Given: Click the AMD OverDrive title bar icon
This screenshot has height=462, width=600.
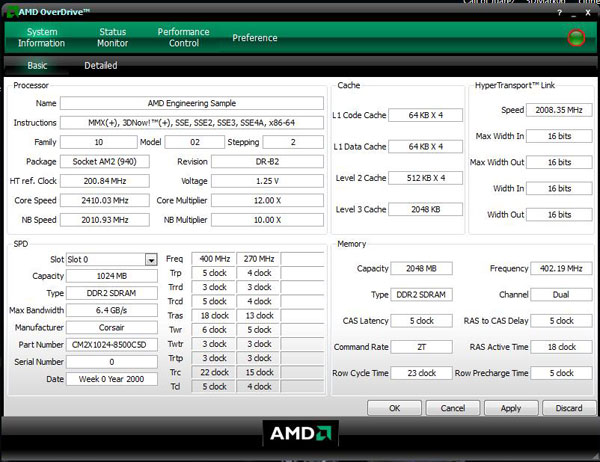Looking at the screenshot, I should click(x=12, y=12).
